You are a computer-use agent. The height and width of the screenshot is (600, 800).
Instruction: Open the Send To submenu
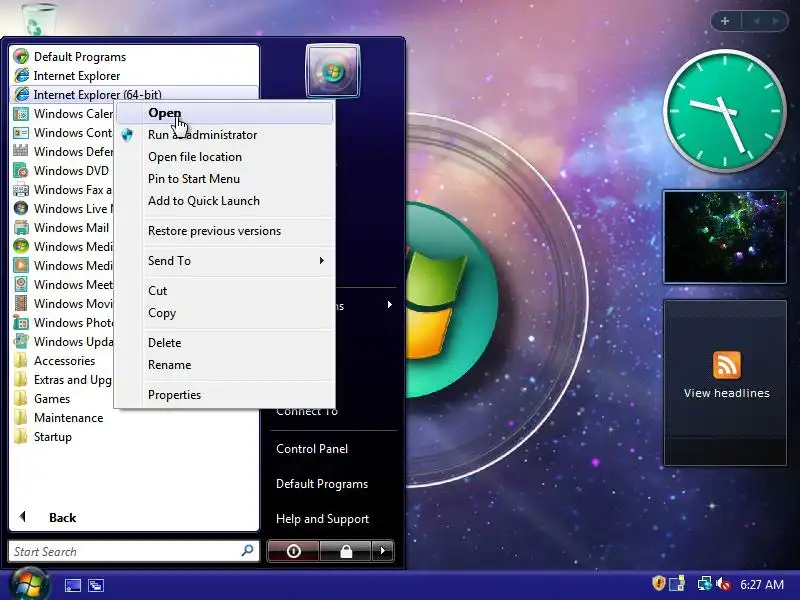pyautogui.click(x=225, y=261)
